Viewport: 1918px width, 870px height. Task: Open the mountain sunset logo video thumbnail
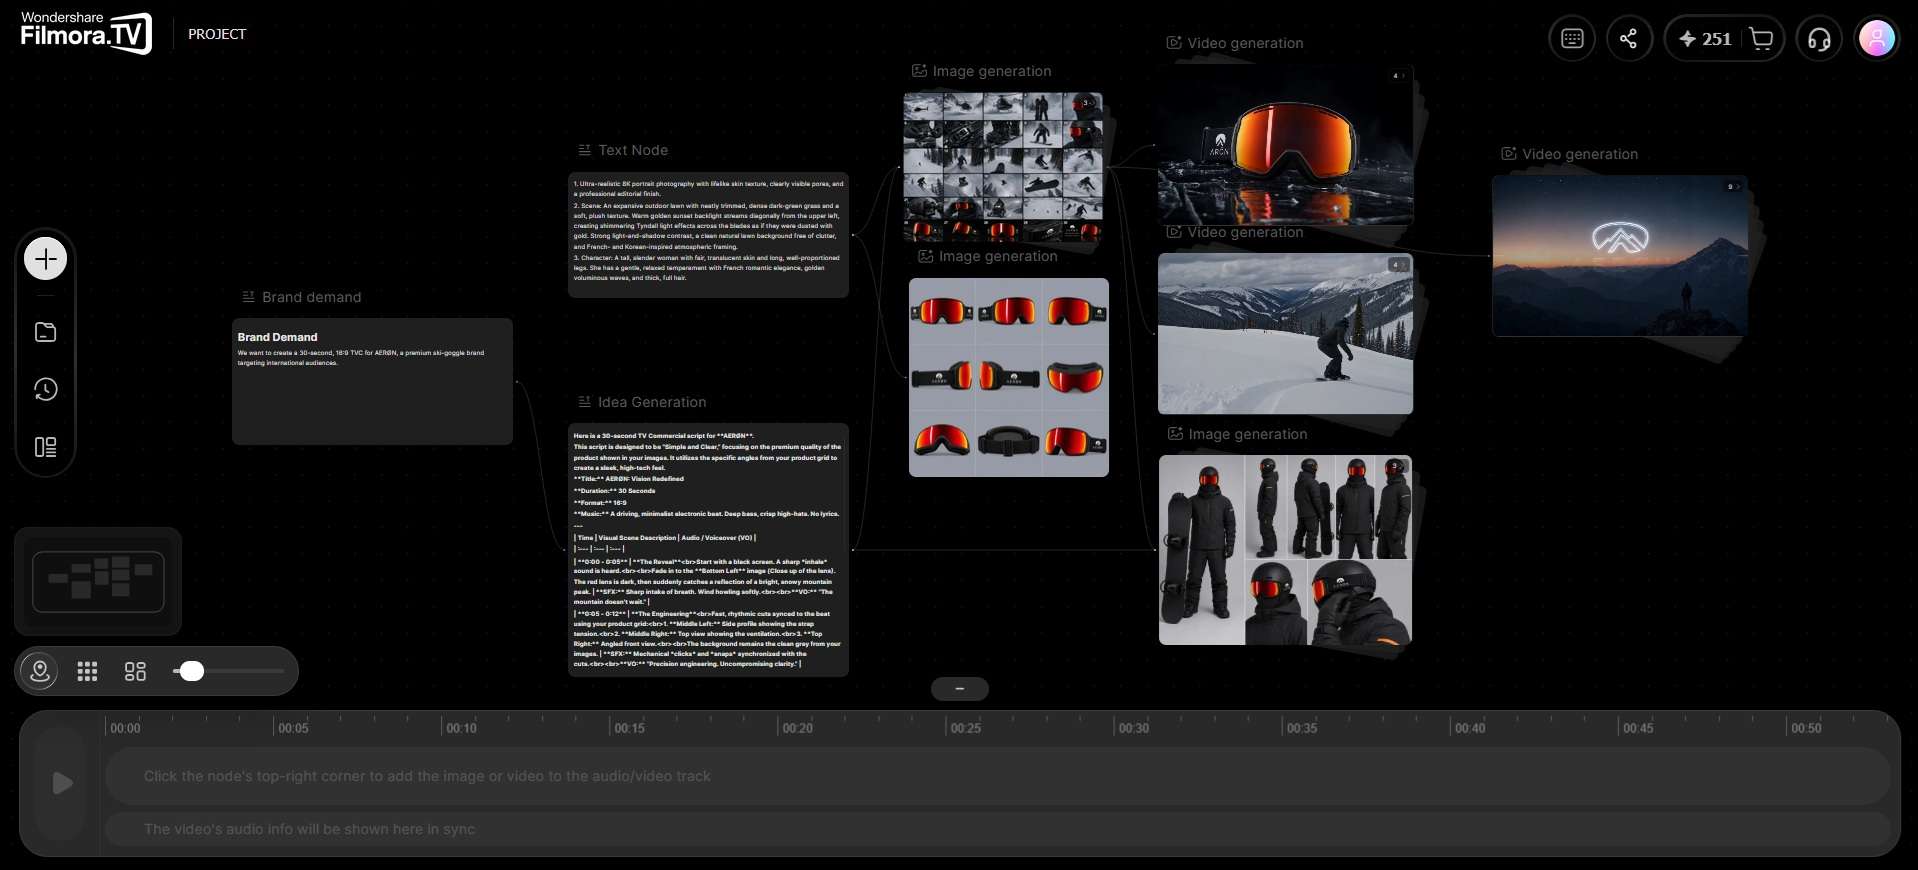pyautogui.click(x=1620, y=256)
